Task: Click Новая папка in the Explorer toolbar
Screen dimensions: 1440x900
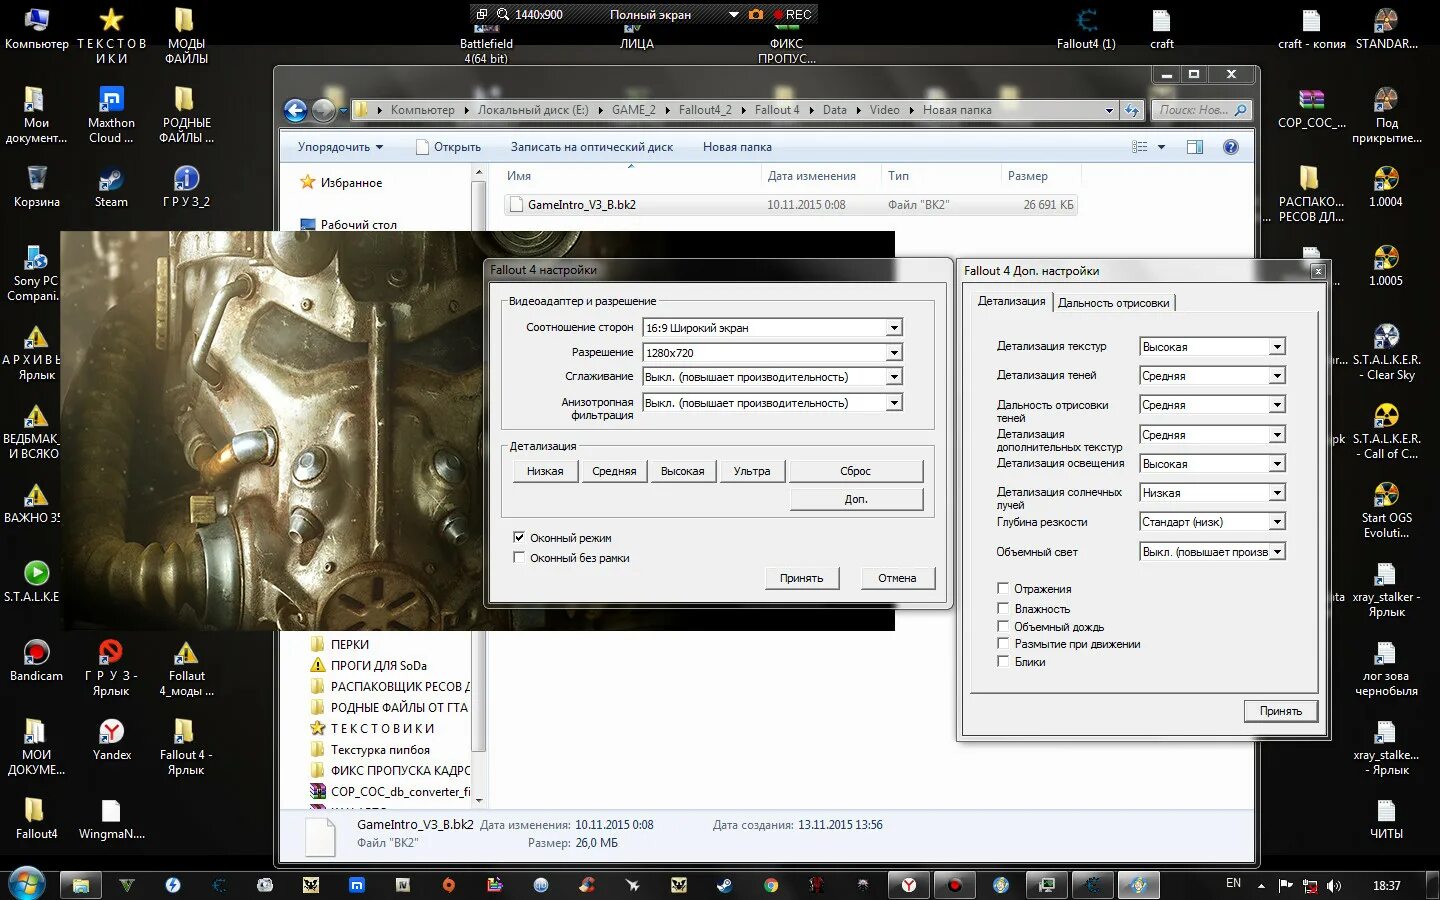Action: (x=737, y=147)
